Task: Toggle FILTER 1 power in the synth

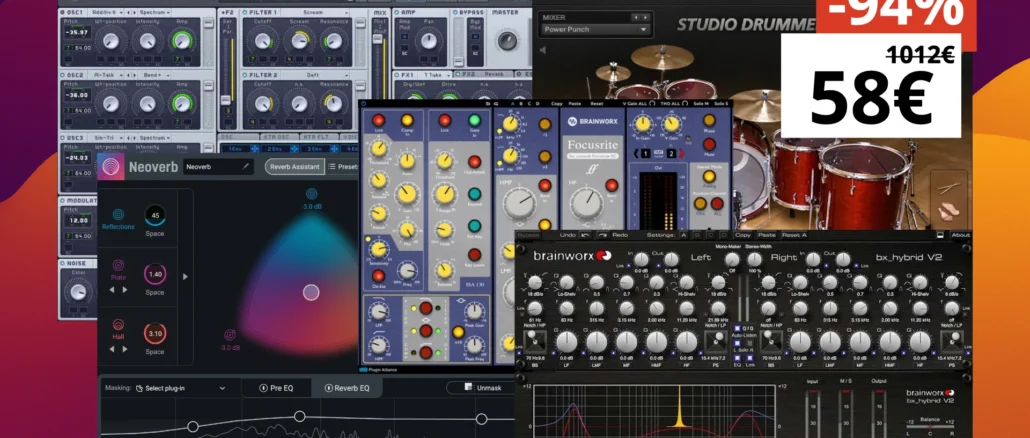Action: tap(245, 12)
